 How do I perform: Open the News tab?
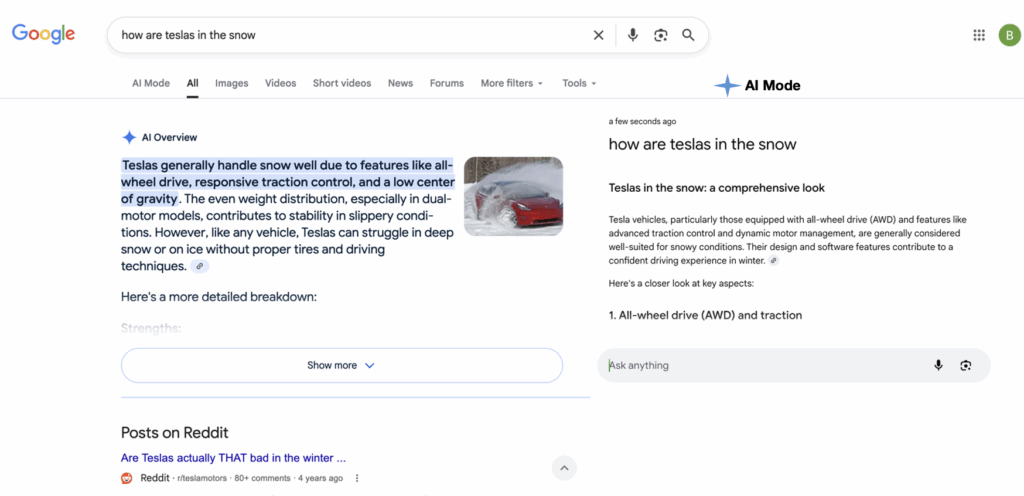tap(400, 84)
